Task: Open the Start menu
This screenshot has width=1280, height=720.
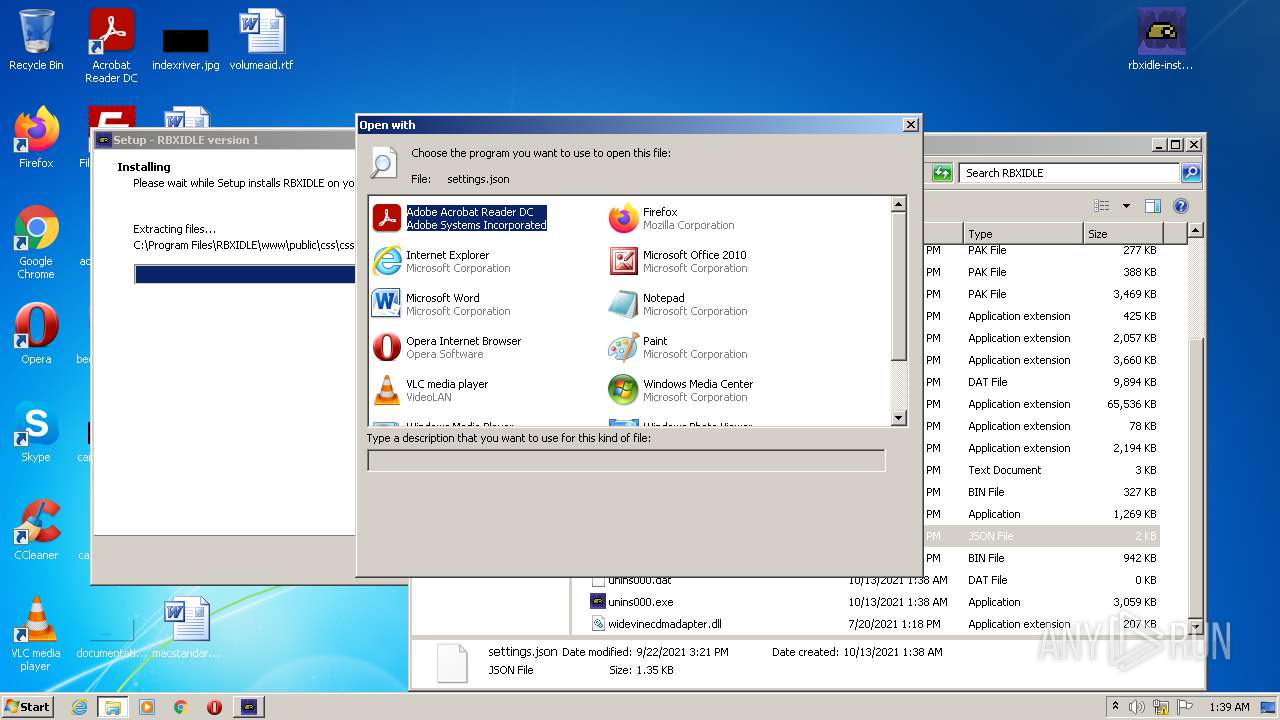Action: pyautogui.click(x=27, y=707)
